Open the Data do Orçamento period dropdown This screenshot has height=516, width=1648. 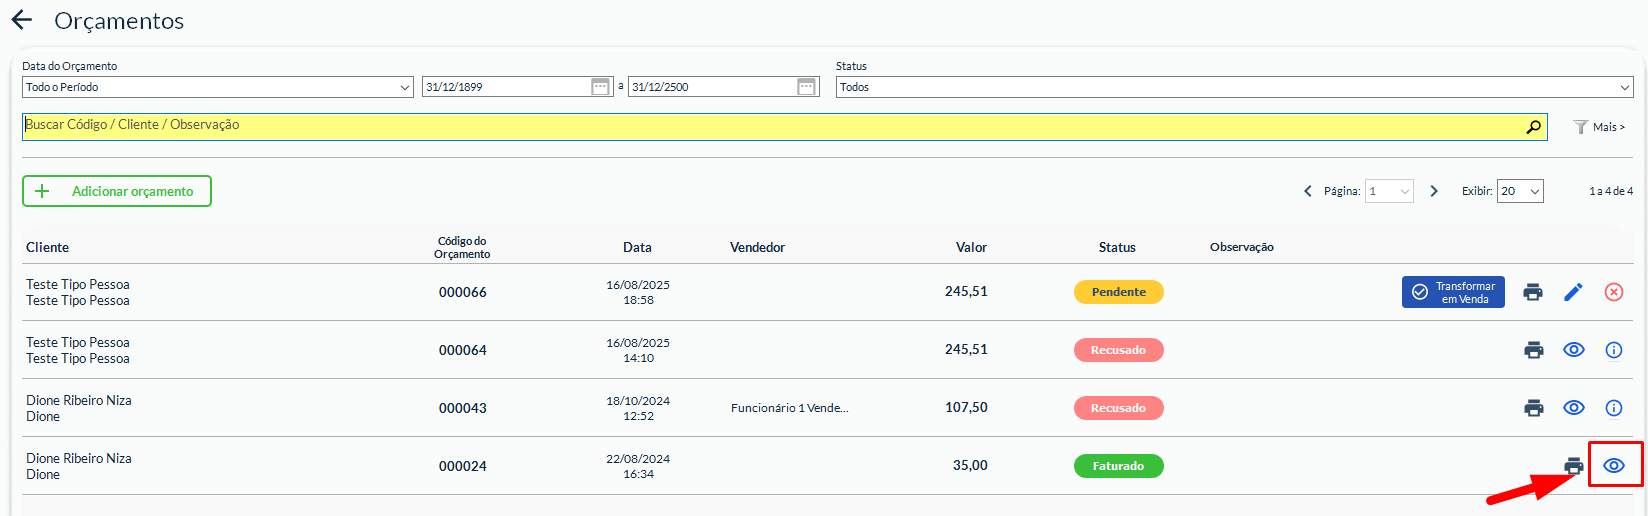[217, 87]
